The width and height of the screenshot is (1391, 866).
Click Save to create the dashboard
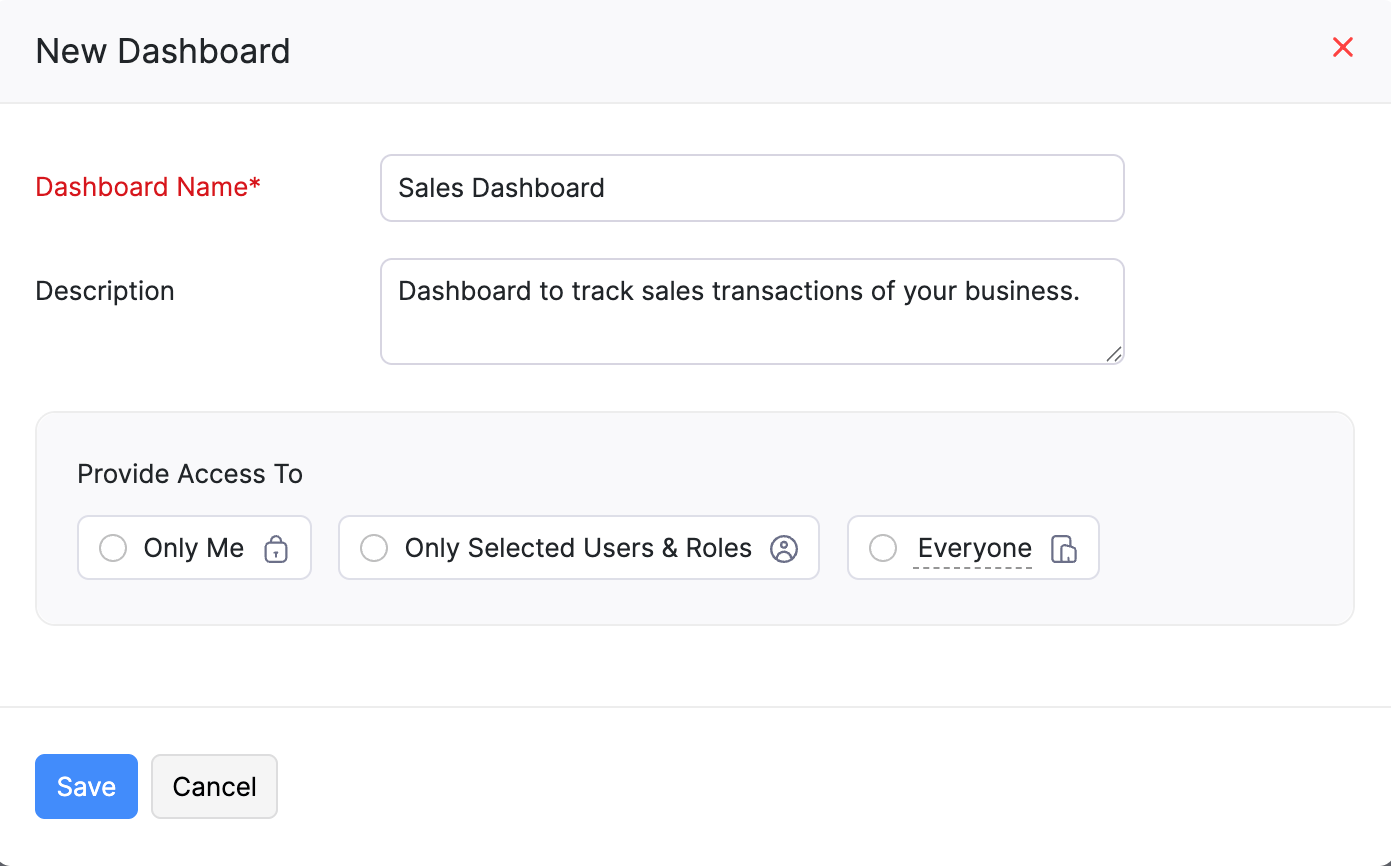click(x=86, y=786)
